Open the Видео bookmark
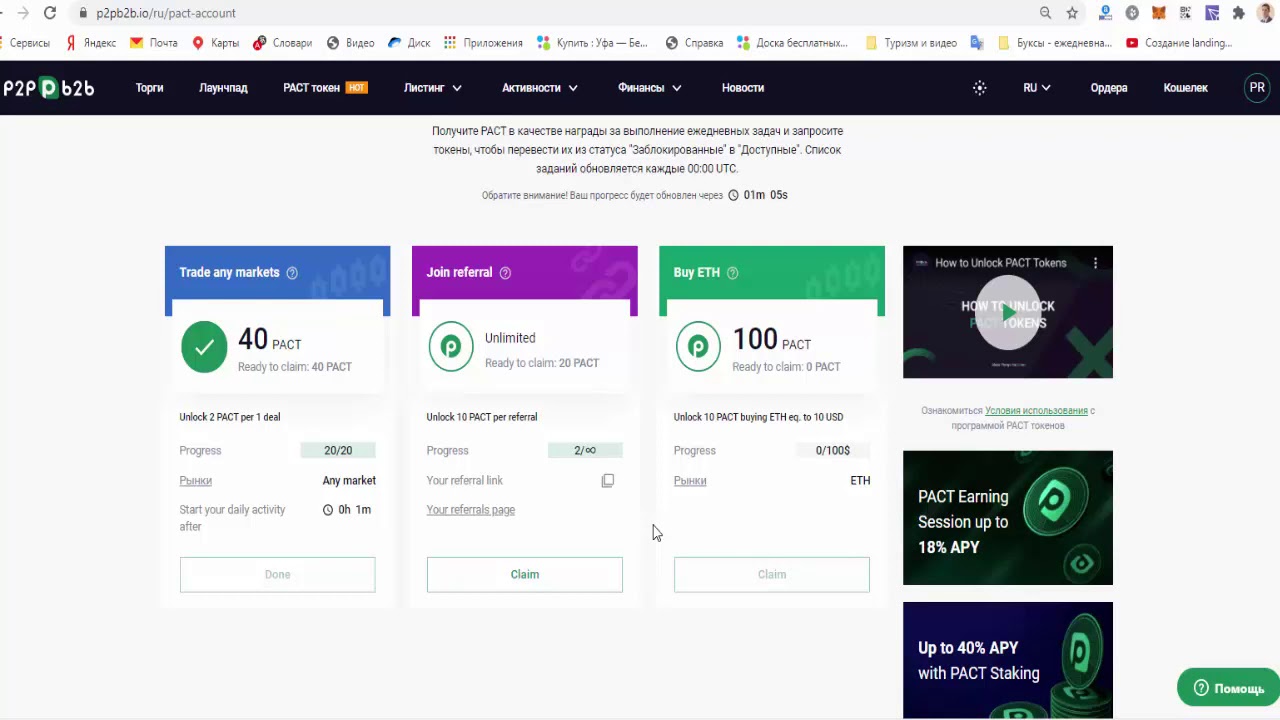The width and height of the screenshot is (1280, 720). tap(350, 43)
